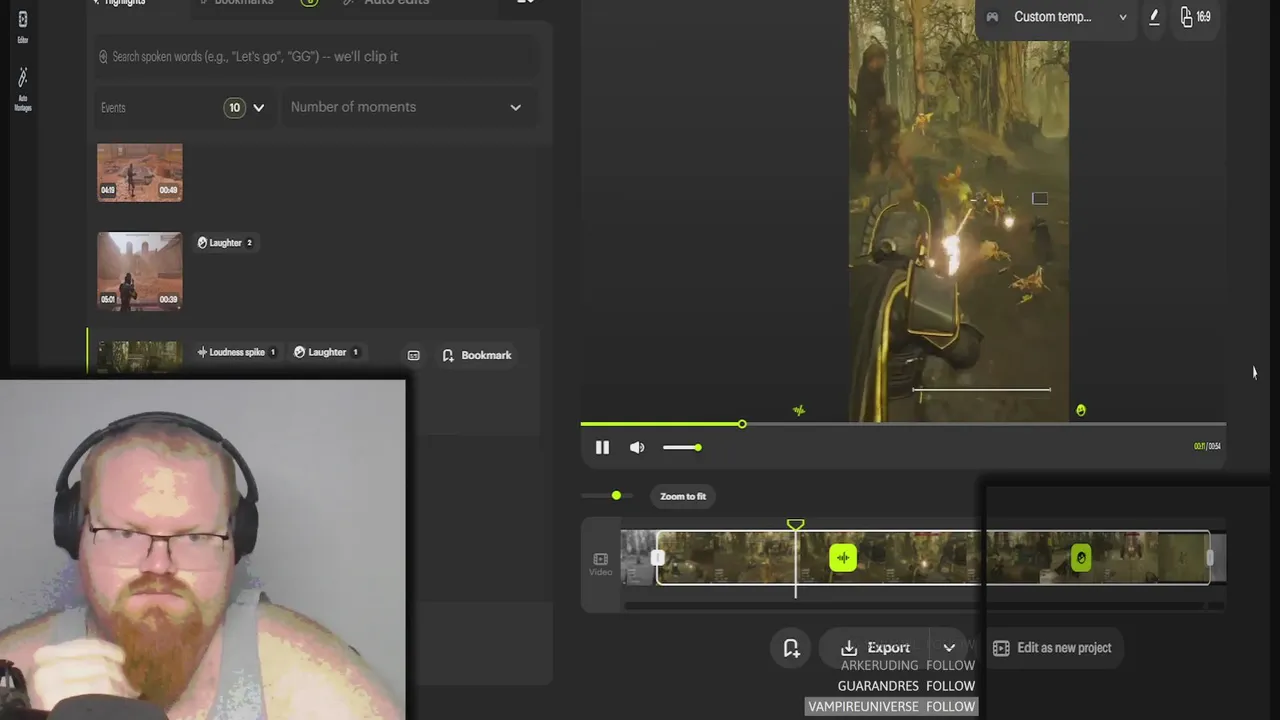Mute the video with speaker icon
Image resolution: width=1280 pixels, height=720 pixels.
pyautogui.click(x=637, y=447)
